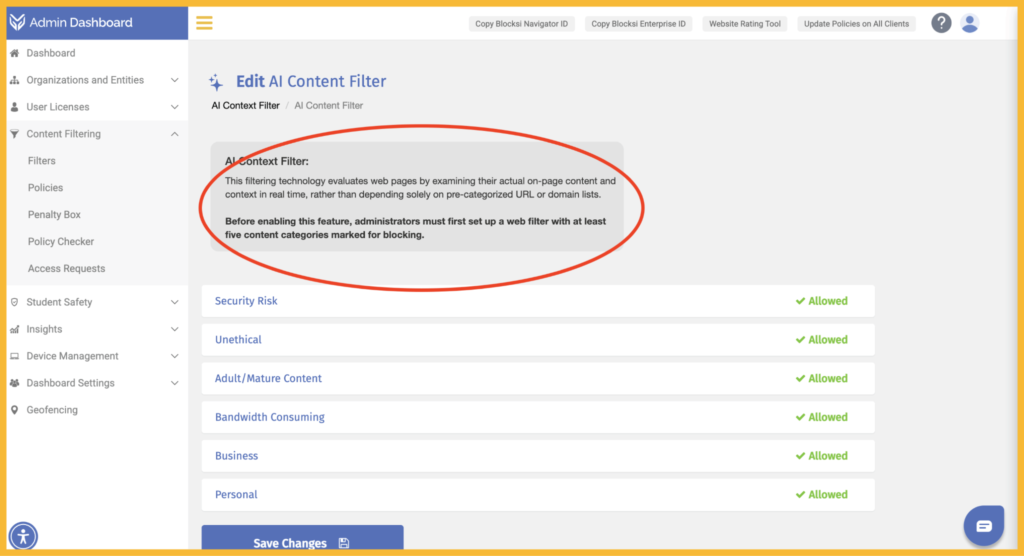Open Access Requests in the sidebar
Viewport: 1024px width, 556px height.
66,269
